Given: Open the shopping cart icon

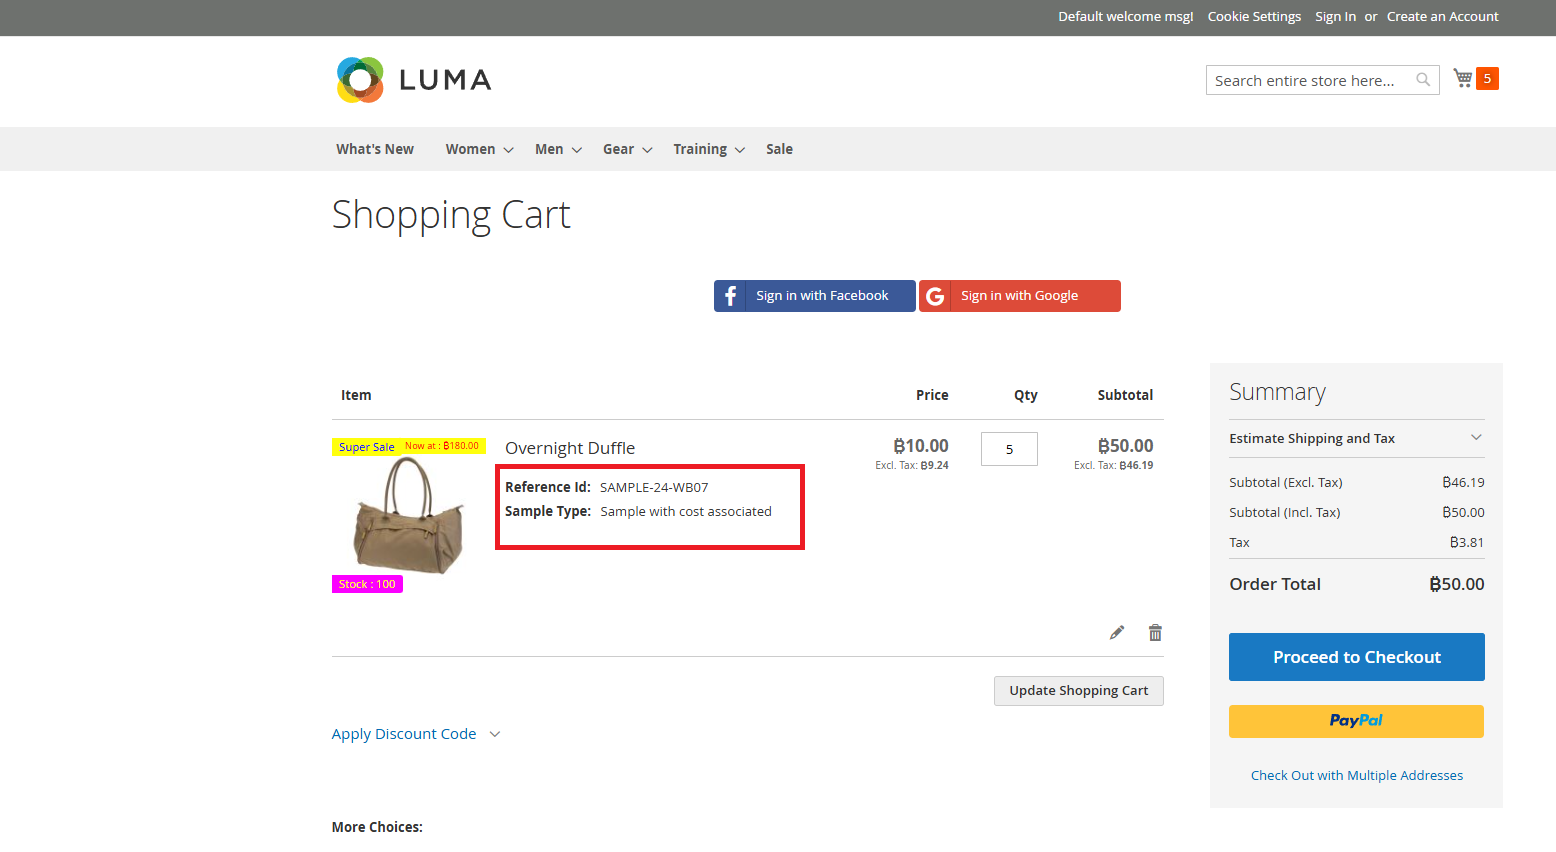Looking at the screenshot, I should pos(1463,78).
